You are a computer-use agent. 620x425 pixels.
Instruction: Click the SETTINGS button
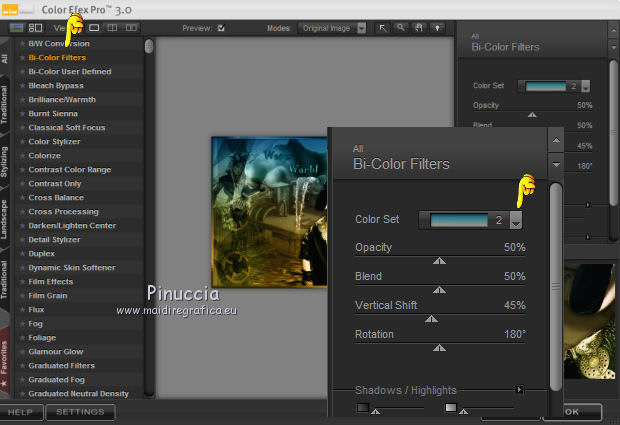click(80, 412)
